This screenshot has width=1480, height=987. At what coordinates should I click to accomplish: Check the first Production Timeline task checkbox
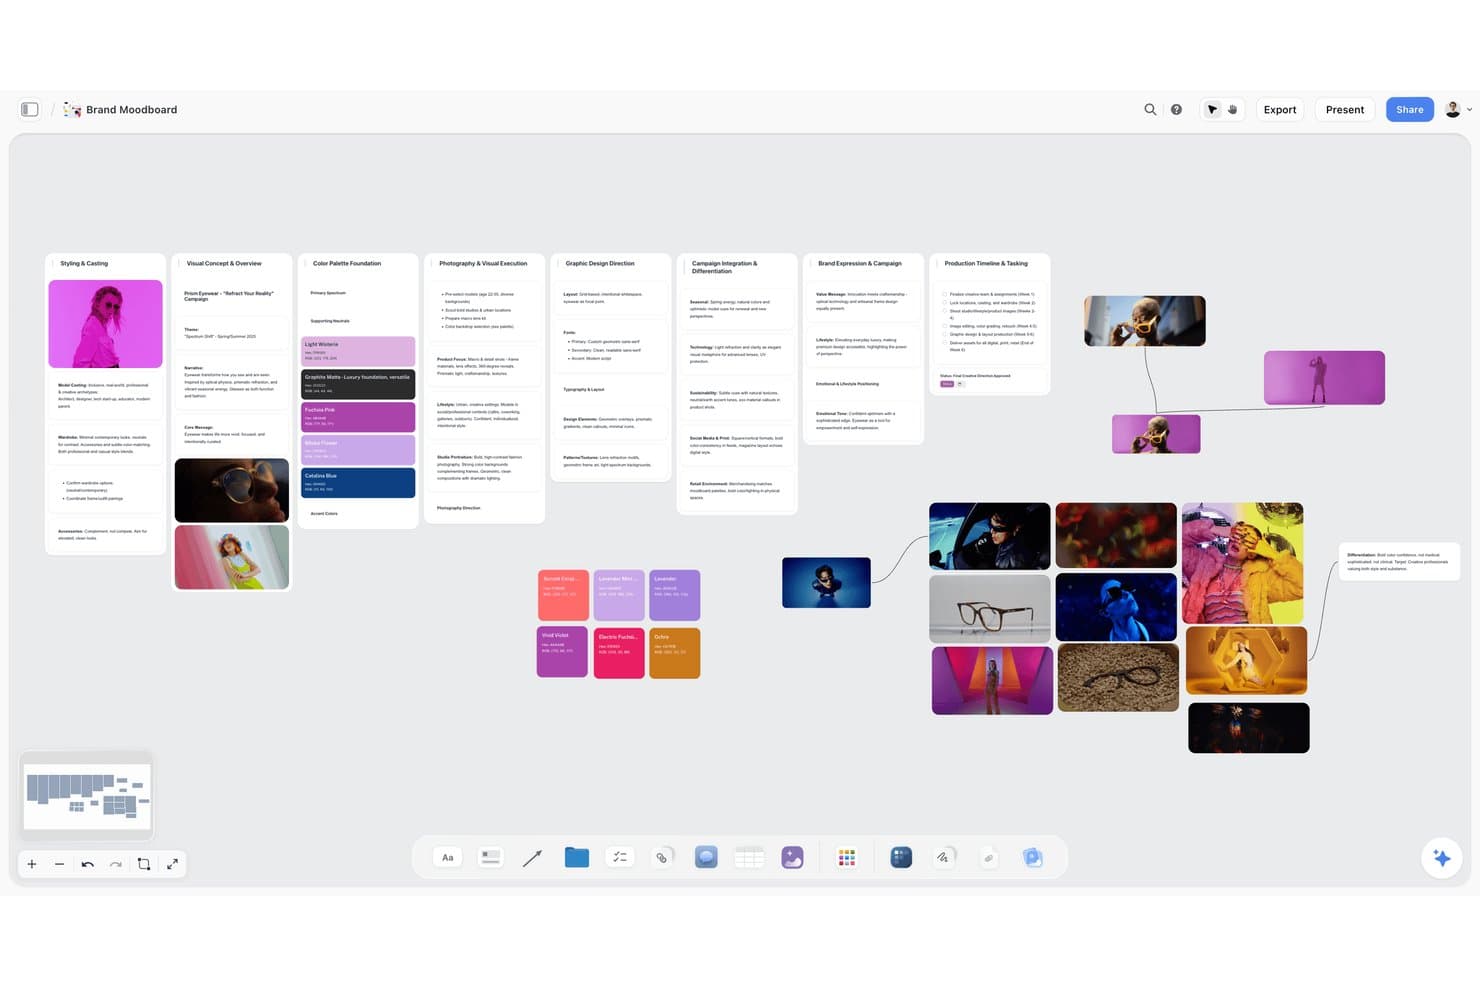[x=945, y=294]
